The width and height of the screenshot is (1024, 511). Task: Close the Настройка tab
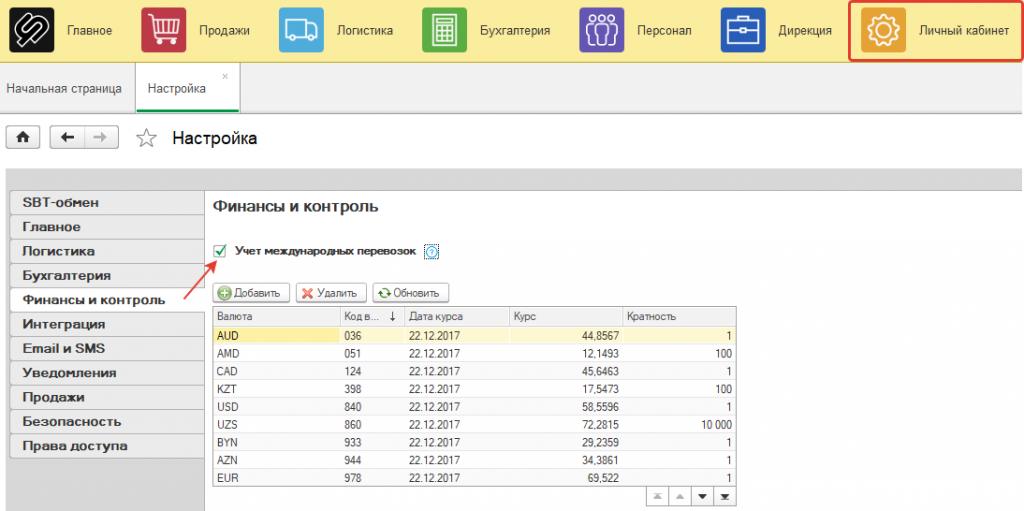(x=225, y=76)
